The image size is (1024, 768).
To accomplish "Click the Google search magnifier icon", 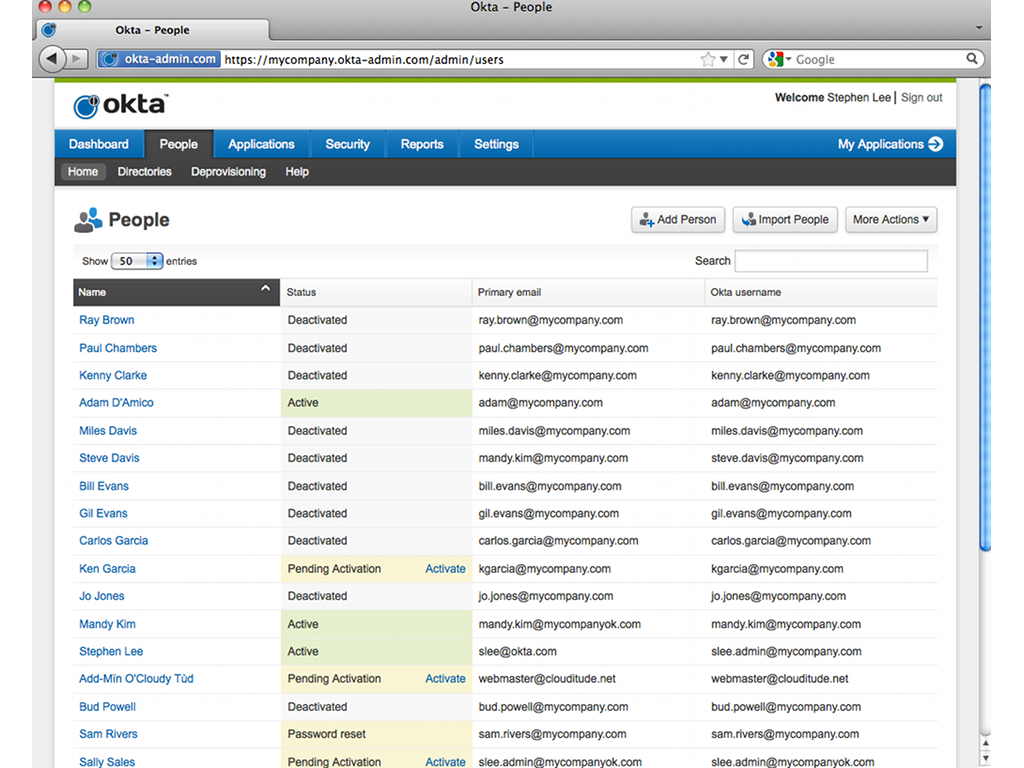I will click(x=971, y=59).
